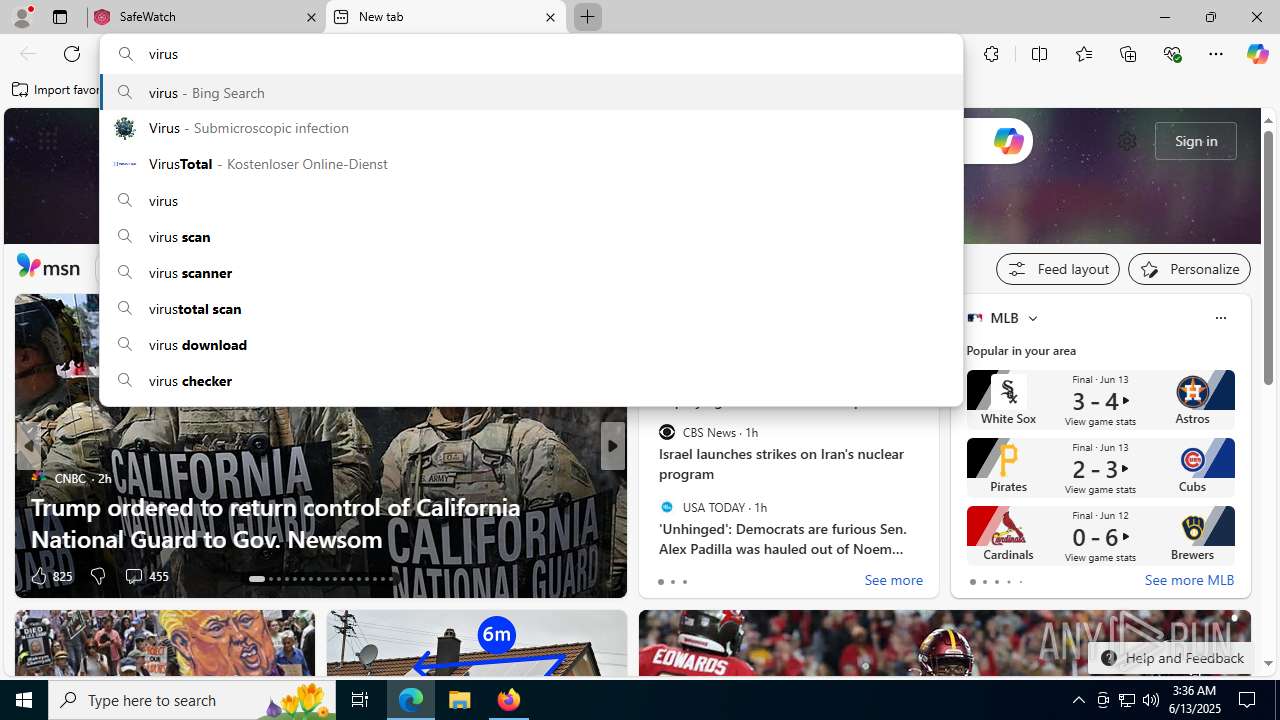Image resolution: width=1280 pixels, height=720 pixels.
Task: Pick the VirusTotal site suggestion
Action: point(531,164)
